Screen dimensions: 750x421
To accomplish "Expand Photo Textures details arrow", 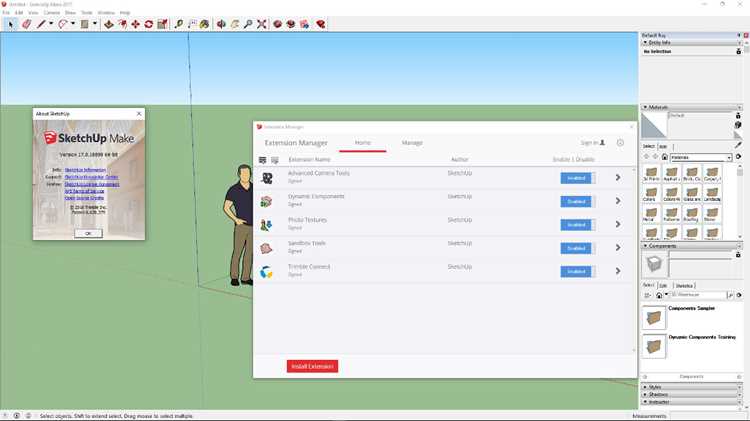I will (618, 224).
